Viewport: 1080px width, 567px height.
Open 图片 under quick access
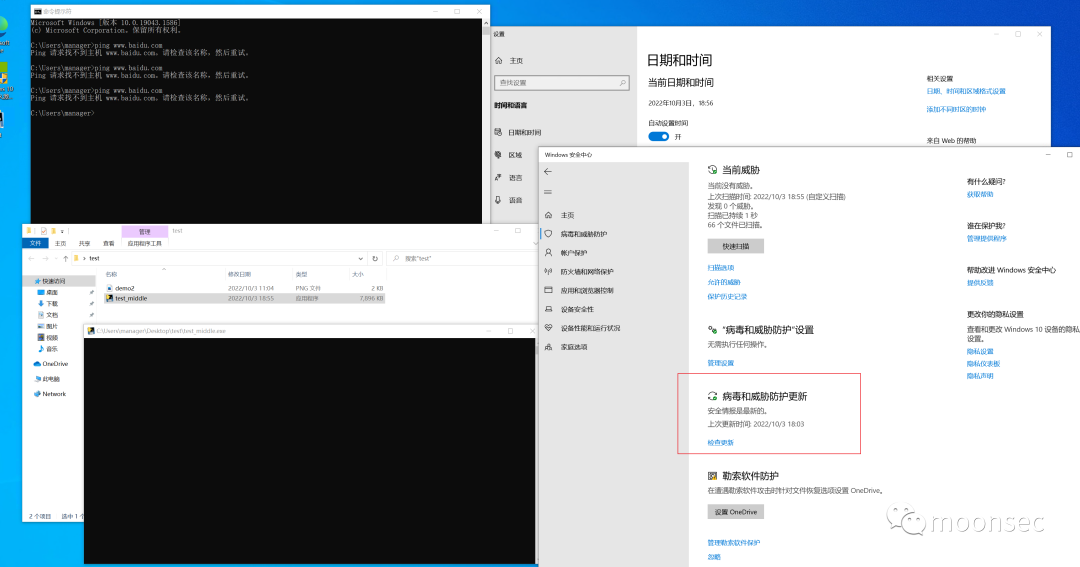48,326
